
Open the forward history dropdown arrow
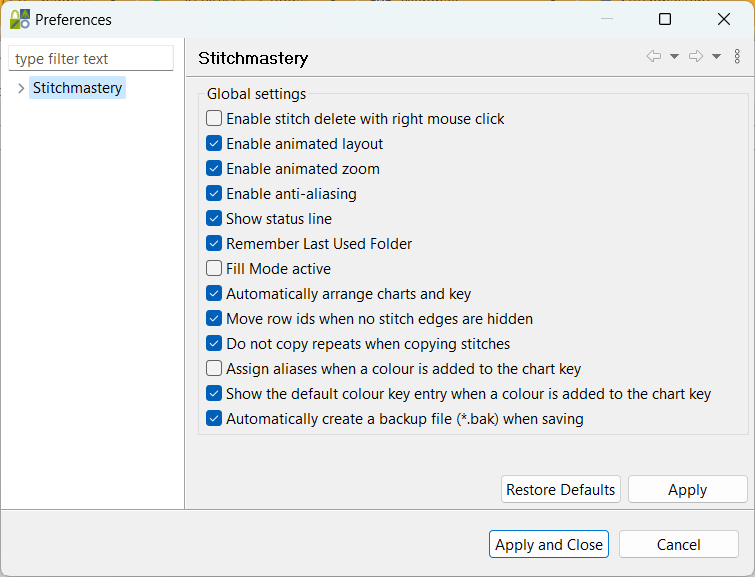click(716, 57)
